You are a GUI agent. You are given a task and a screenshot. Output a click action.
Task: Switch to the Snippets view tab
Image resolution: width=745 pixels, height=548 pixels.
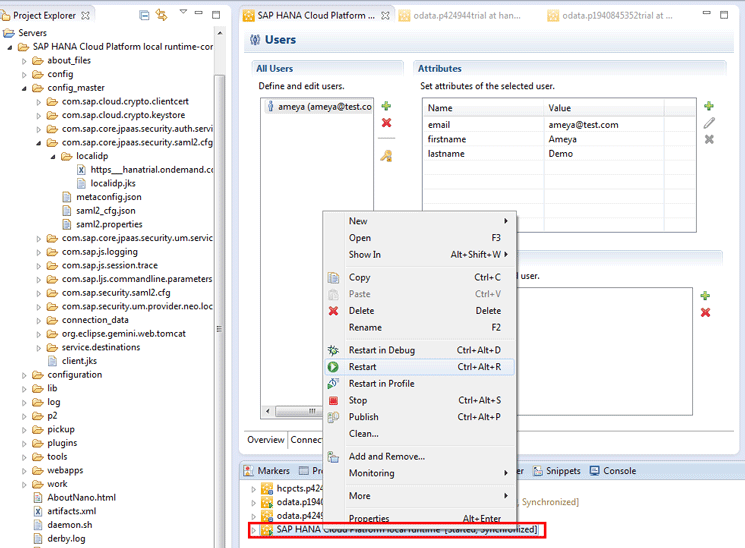pyautogui.click(x=557, y=471)
